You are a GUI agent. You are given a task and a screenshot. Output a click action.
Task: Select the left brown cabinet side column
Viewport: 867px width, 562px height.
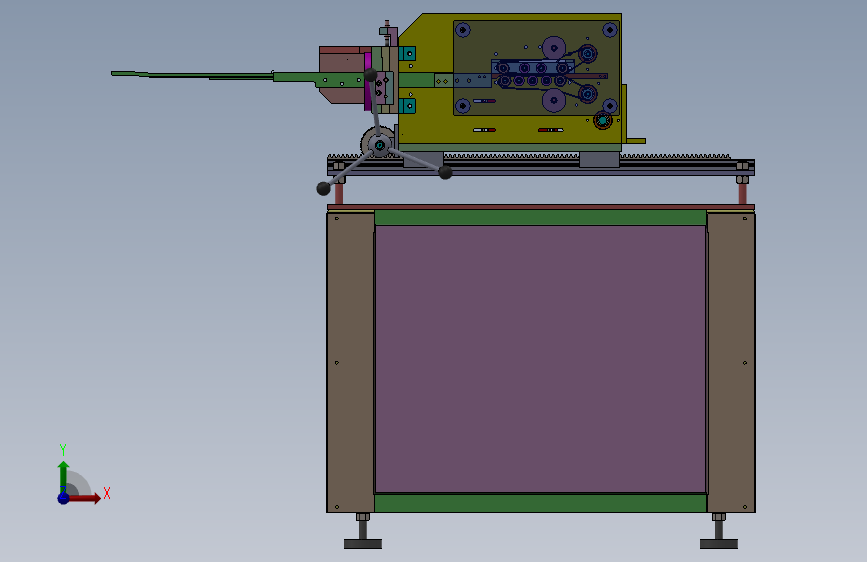(351, 362)
